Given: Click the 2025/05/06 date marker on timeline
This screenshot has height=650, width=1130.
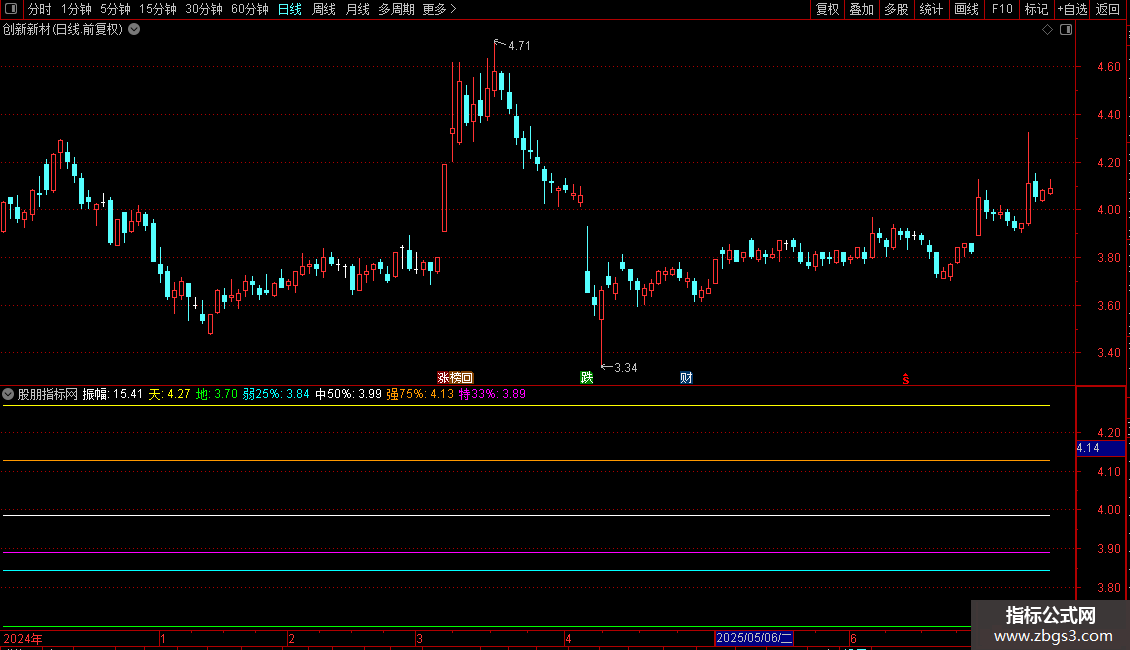Looking at the screenshot, I should [754, 638].
